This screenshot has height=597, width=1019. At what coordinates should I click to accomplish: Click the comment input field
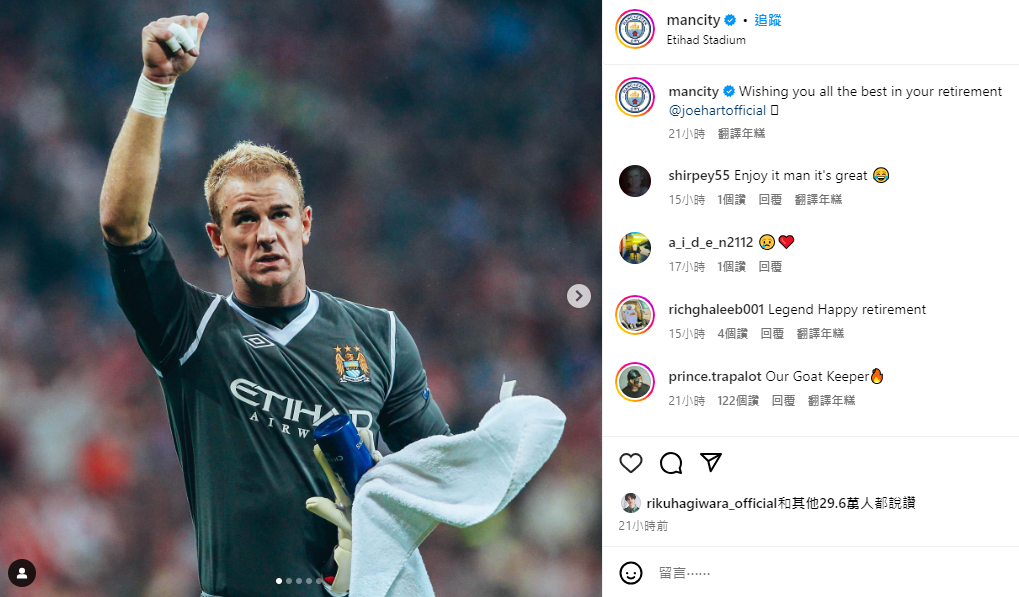click(832, 573)
